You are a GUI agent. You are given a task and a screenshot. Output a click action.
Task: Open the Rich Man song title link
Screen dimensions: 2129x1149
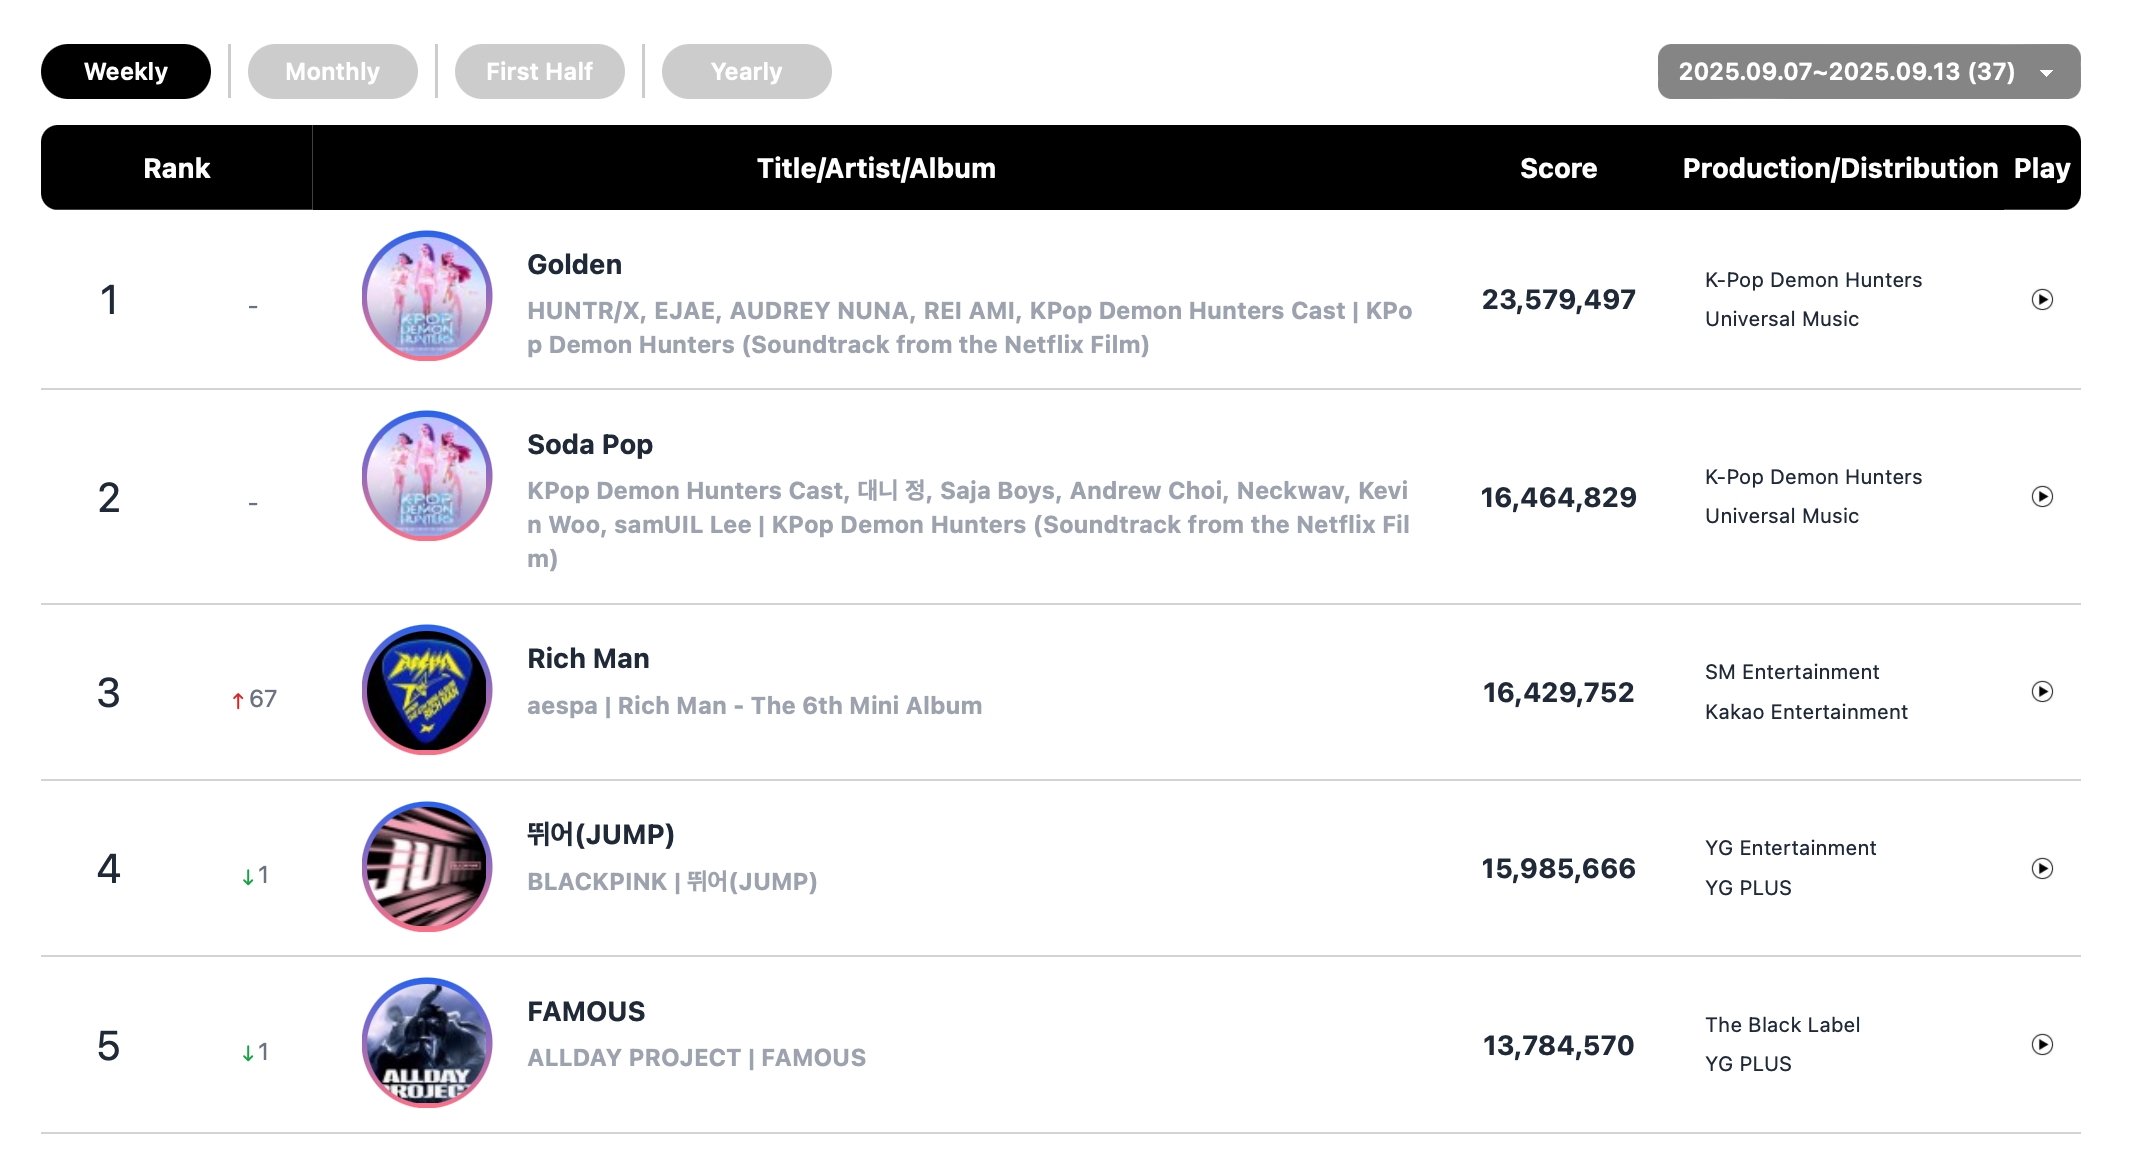pyautogui.click(x=588, y=659)
